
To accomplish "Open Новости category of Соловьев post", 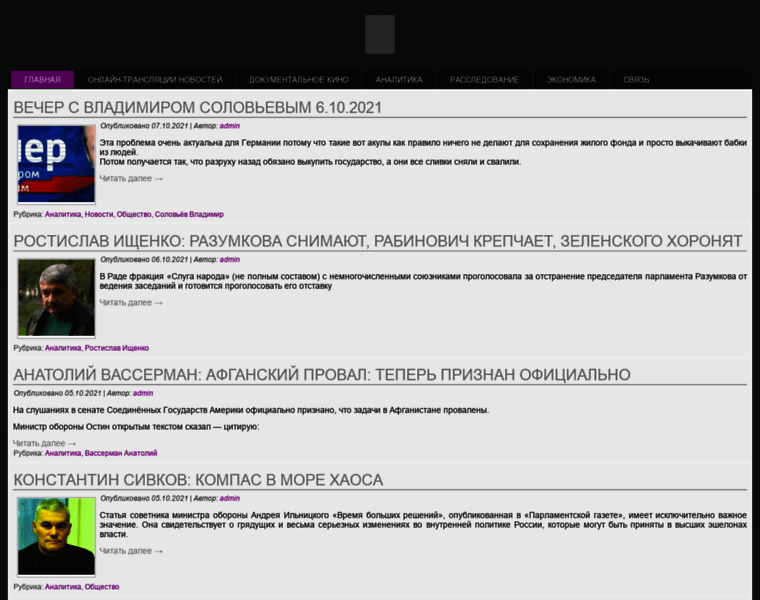I will point(99,214).
